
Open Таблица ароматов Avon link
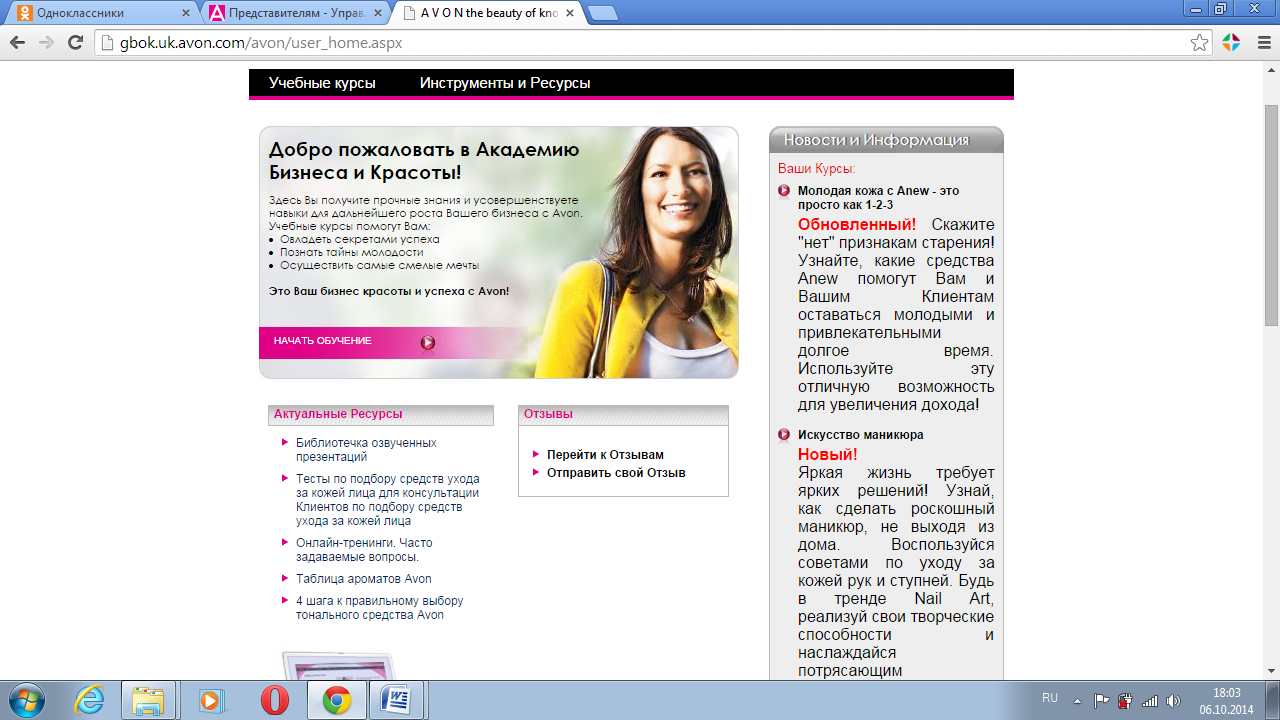click(364, 579)
